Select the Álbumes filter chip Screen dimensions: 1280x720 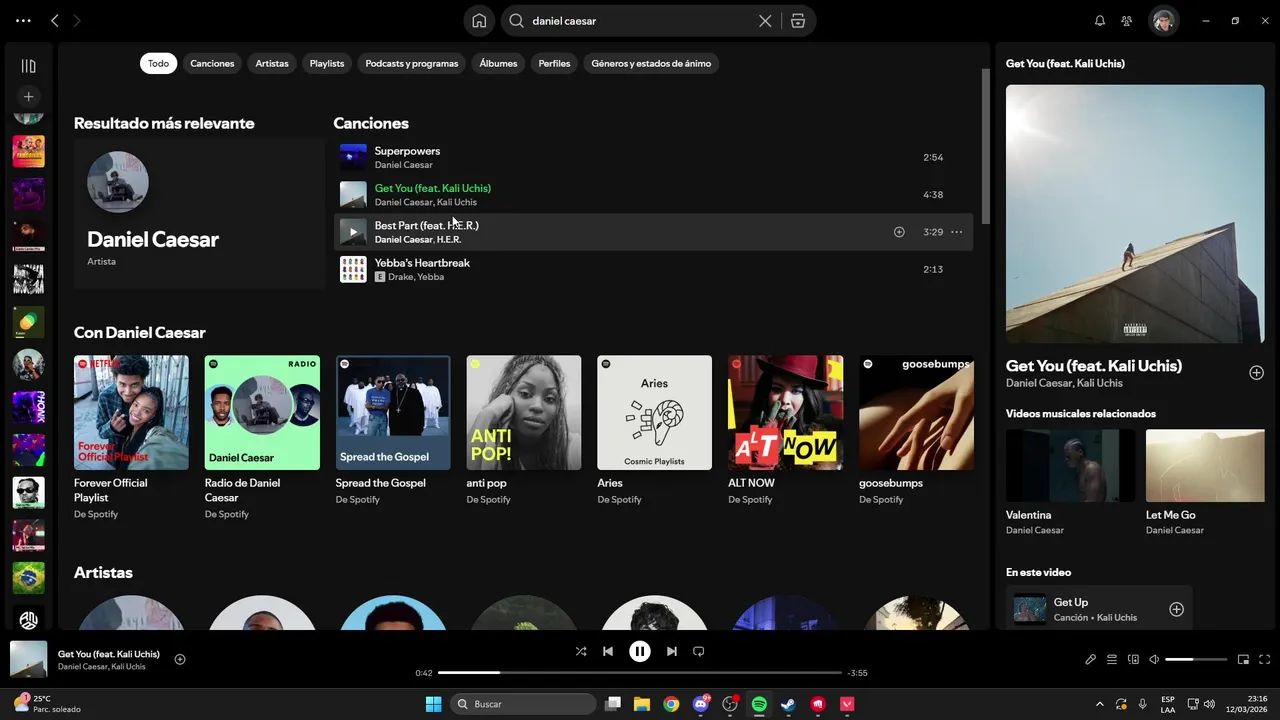tap(498, 63)
